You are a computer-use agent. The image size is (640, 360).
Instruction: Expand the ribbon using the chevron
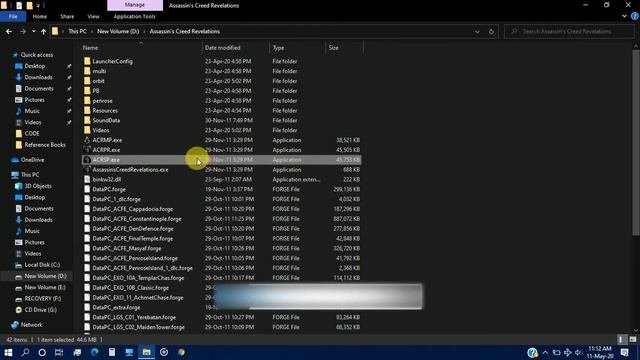[x=624, y=16]
